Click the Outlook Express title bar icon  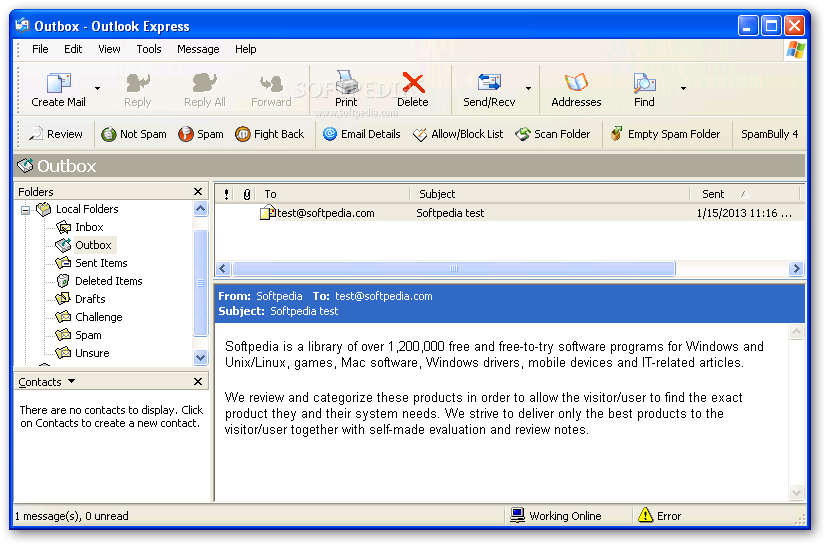23,25
